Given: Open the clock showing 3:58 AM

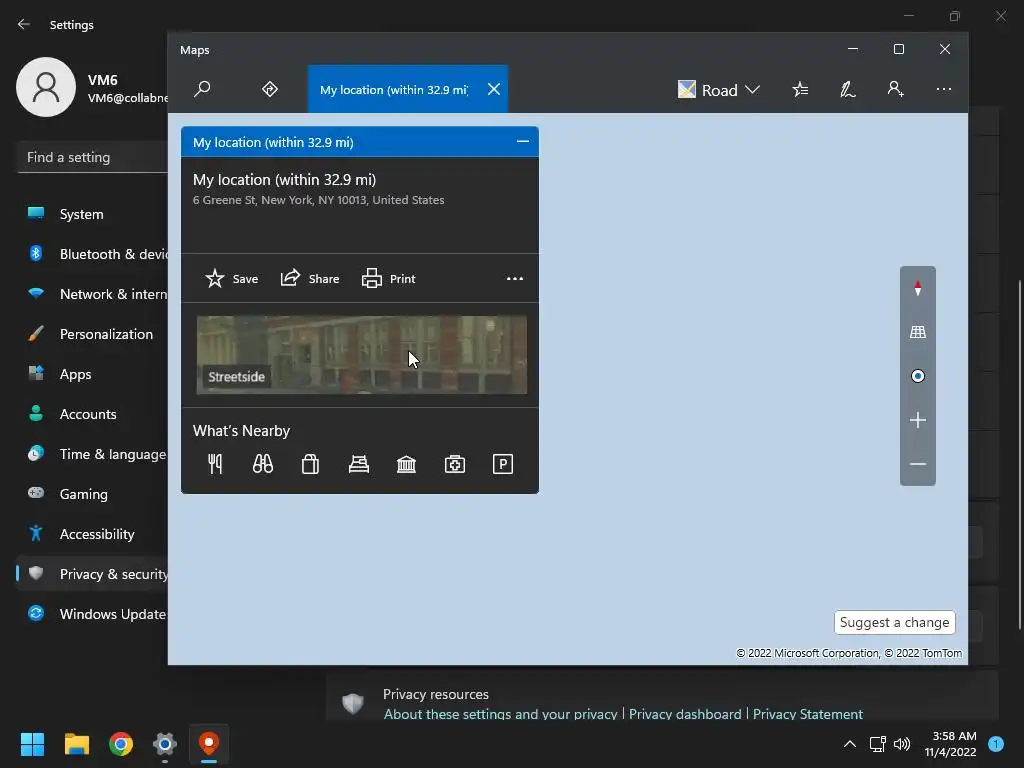Looking at the screenshot, I should click(951, 744).
